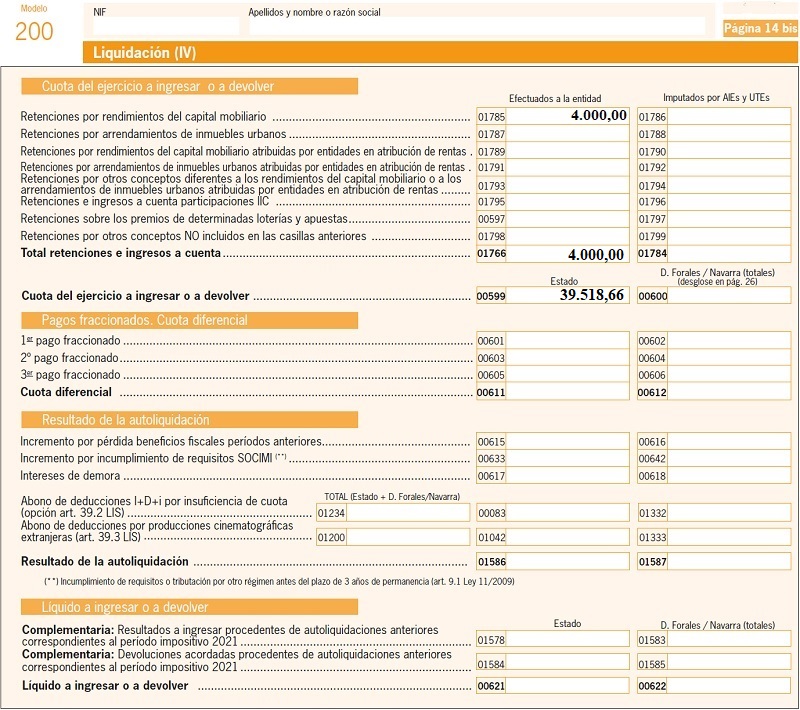
Task: Click box 00601 for first pago fraccionado
Action: click(567, 341)
